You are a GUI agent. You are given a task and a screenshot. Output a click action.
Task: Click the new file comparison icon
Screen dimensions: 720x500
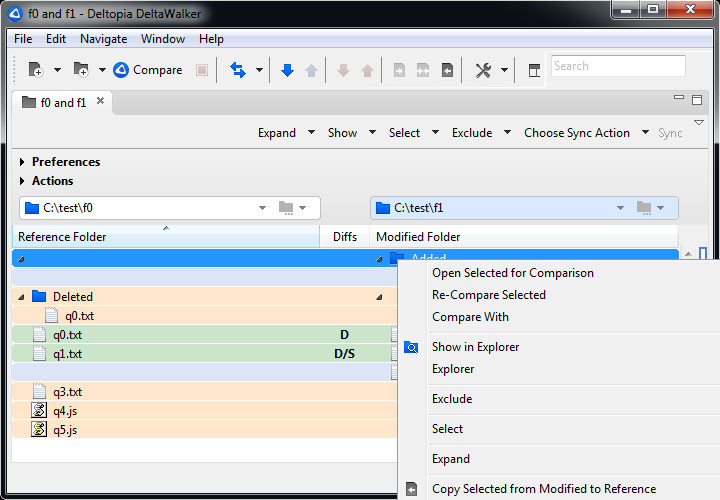[36, 70]
